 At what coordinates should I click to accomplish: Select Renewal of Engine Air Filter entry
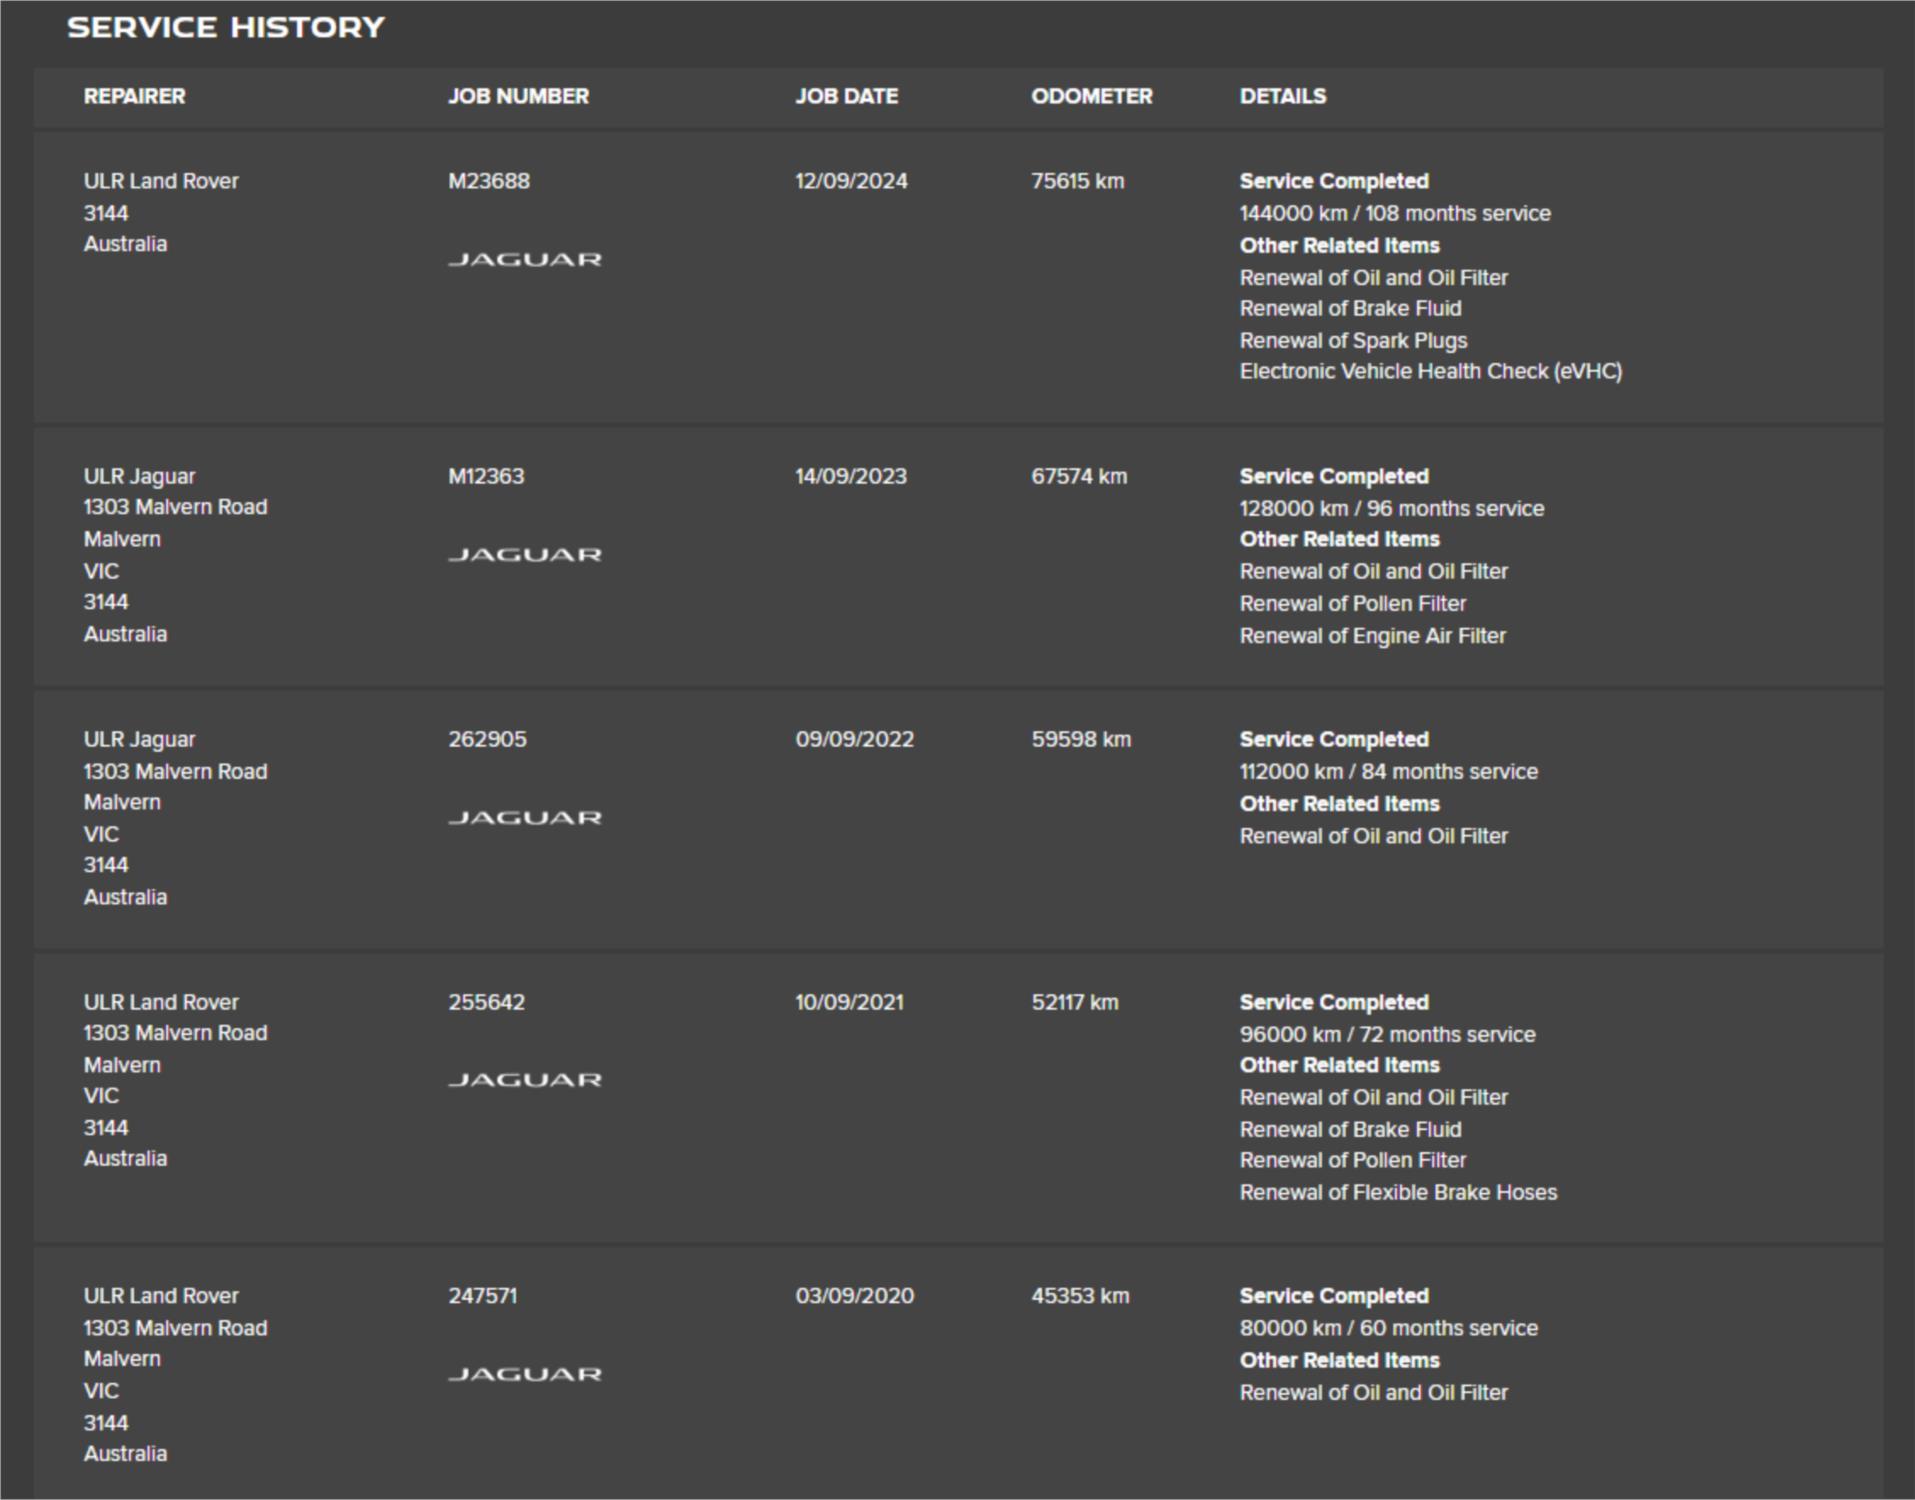point(1372,635)
